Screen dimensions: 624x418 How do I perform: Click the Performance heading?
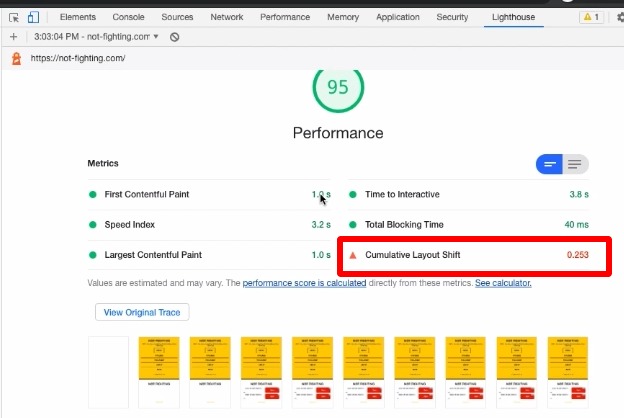click(338, 133)
